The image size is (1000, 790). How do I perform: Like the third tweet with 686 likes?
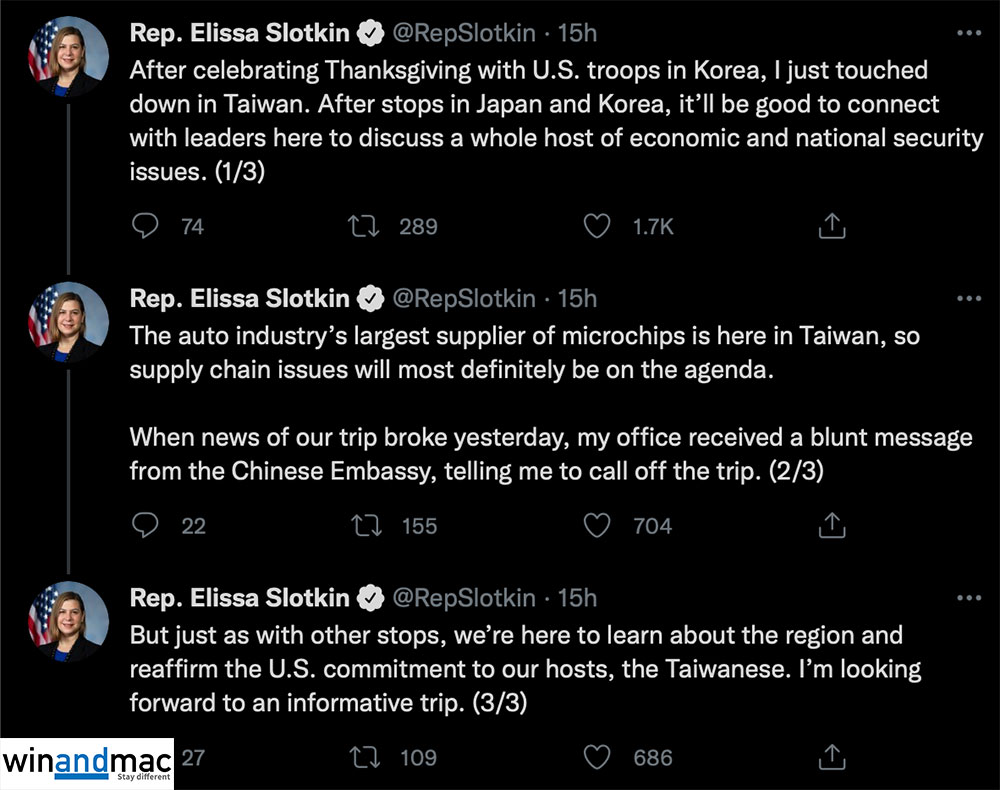tap(597, 757)
